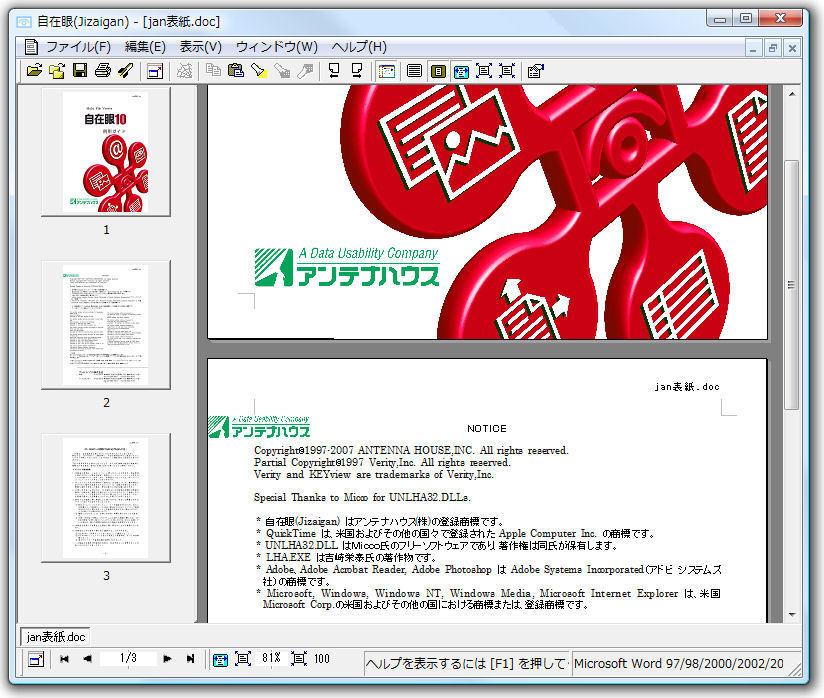
Task: Click fit-to-width icon in the bottom bar
Action: point(220,659)
